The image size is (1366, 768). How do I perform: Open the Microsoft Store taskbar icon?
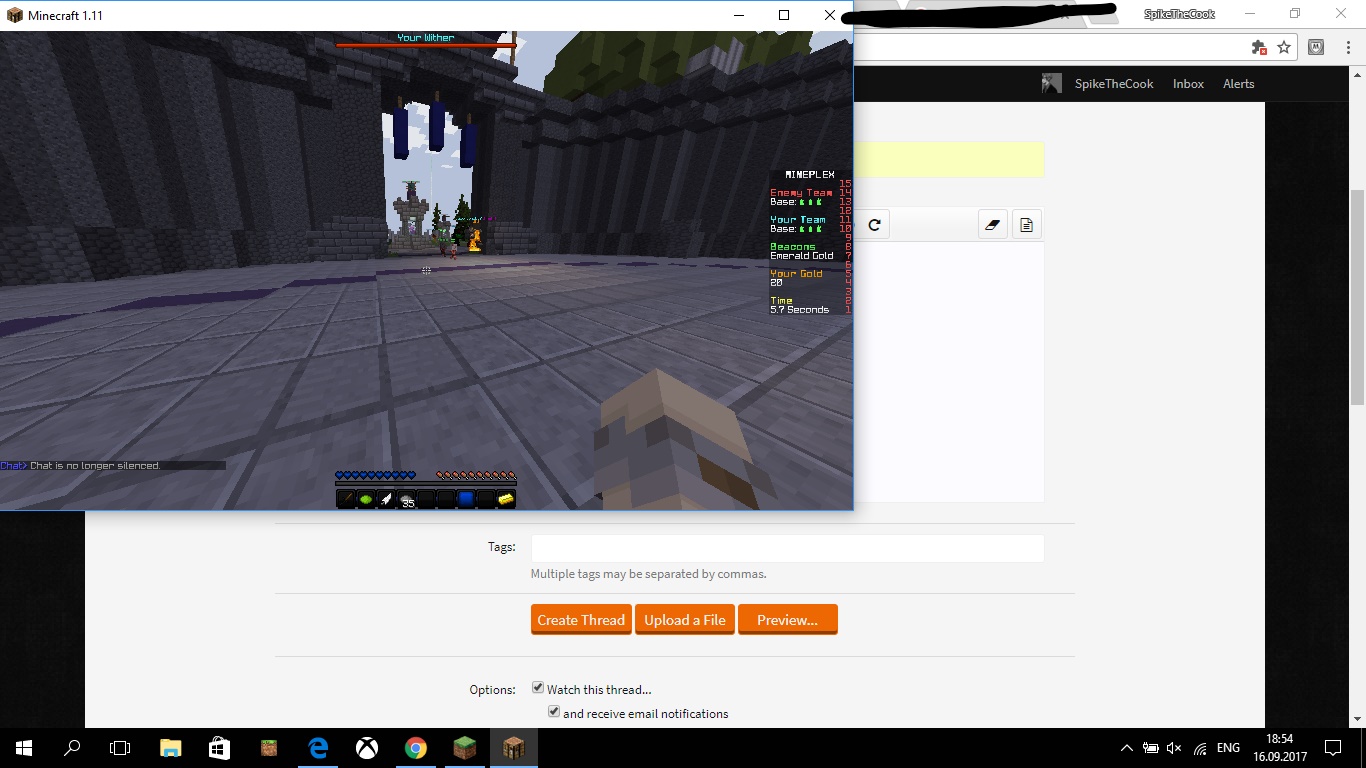coord(219,748)
